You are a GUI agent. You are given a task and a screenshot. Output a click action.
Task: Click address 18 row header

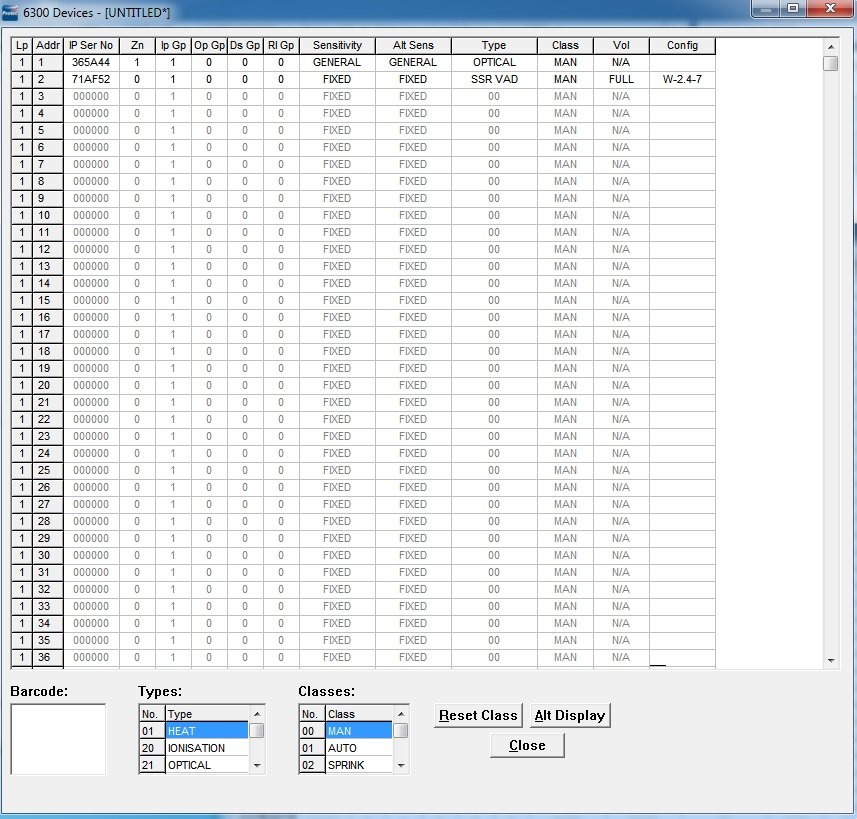tap(48, 351)
